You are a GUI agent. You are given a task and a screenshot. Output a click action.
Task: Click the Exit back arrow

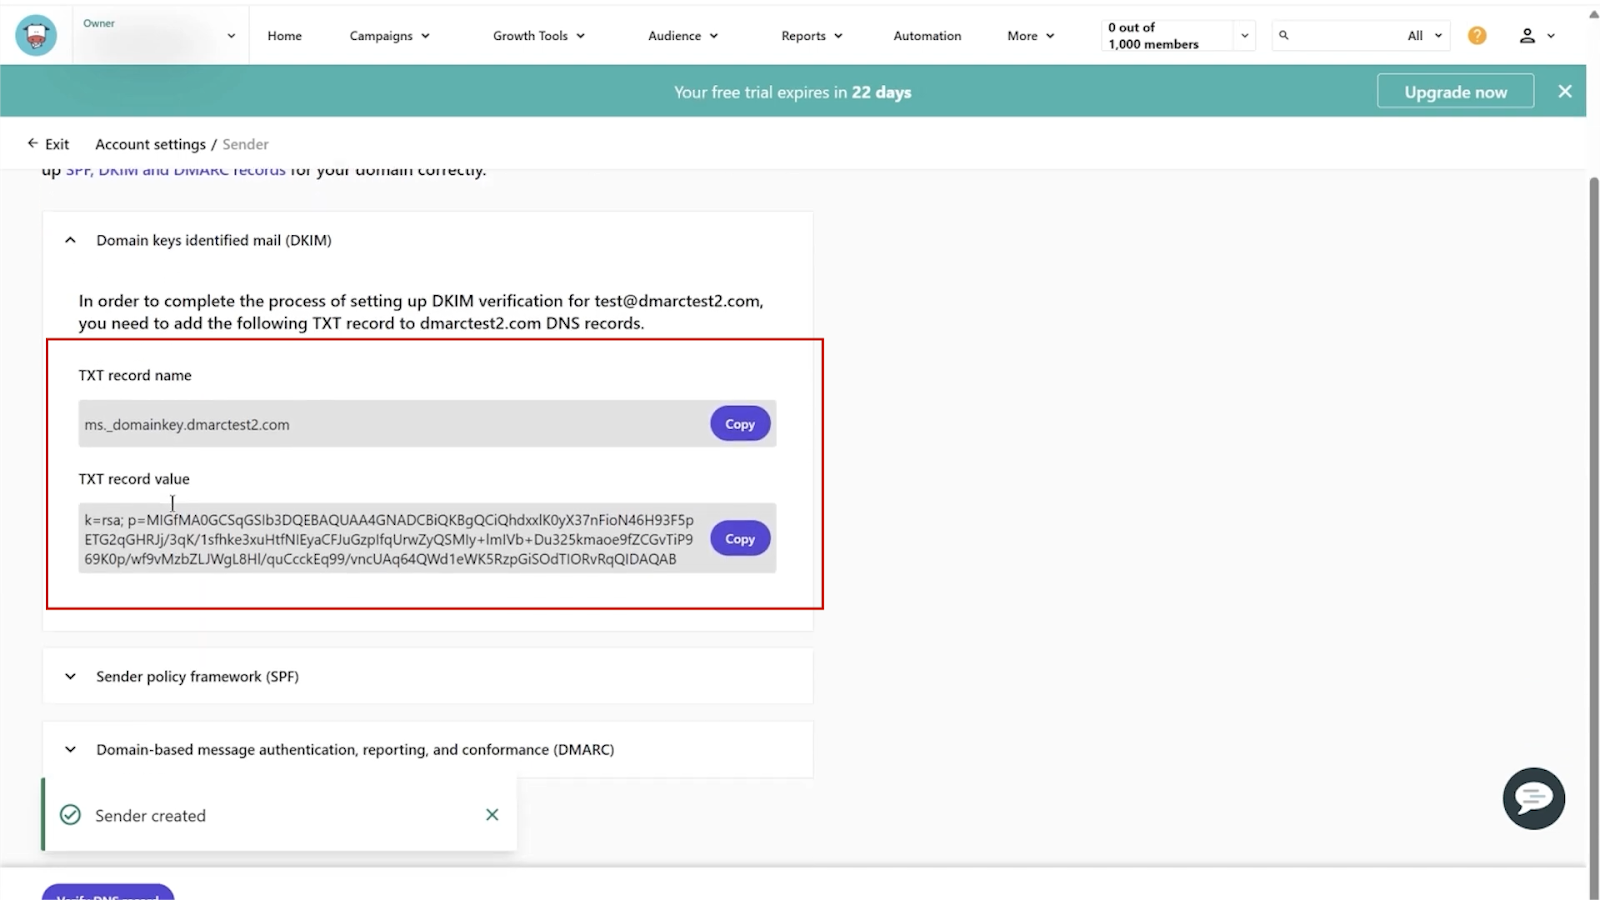click(33, 144)
